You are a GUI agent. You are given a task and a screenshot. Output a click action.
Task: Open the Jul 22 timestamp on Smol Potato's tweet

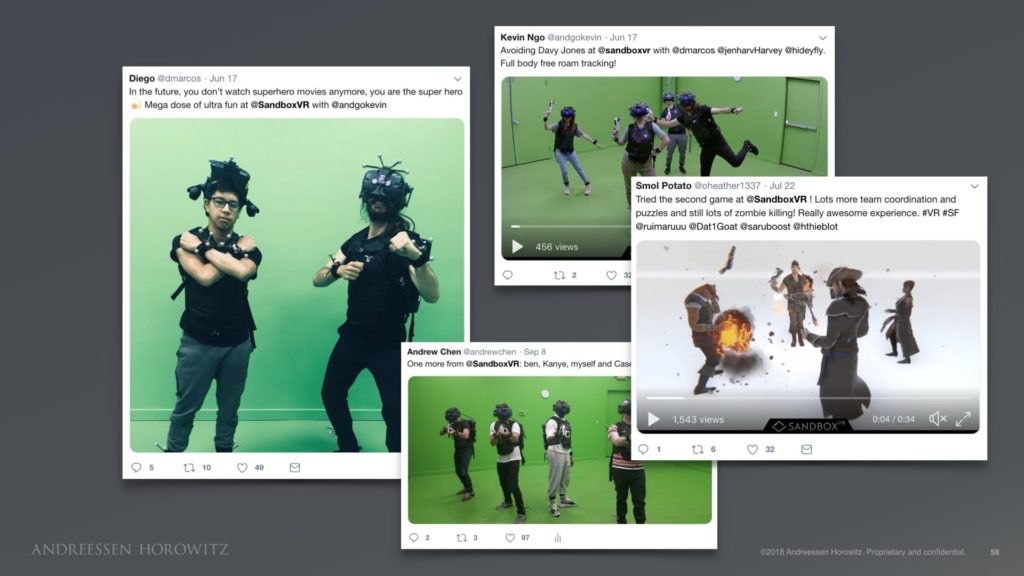click(x=782, y=185)
